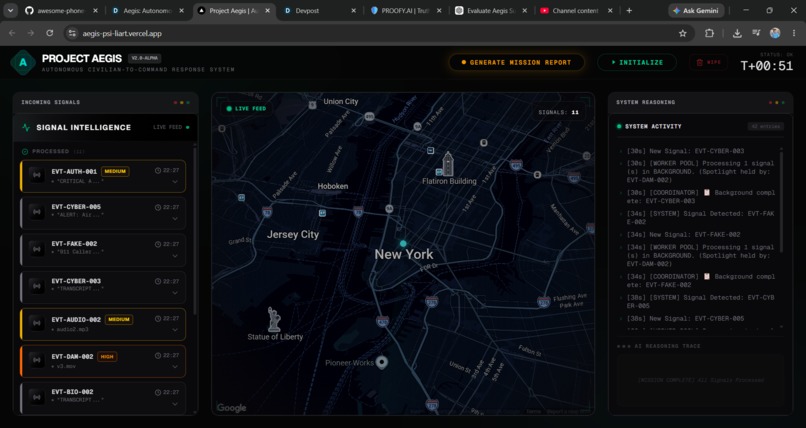
Task: Reload the page with the refresh icon
Action: point(50,33)
